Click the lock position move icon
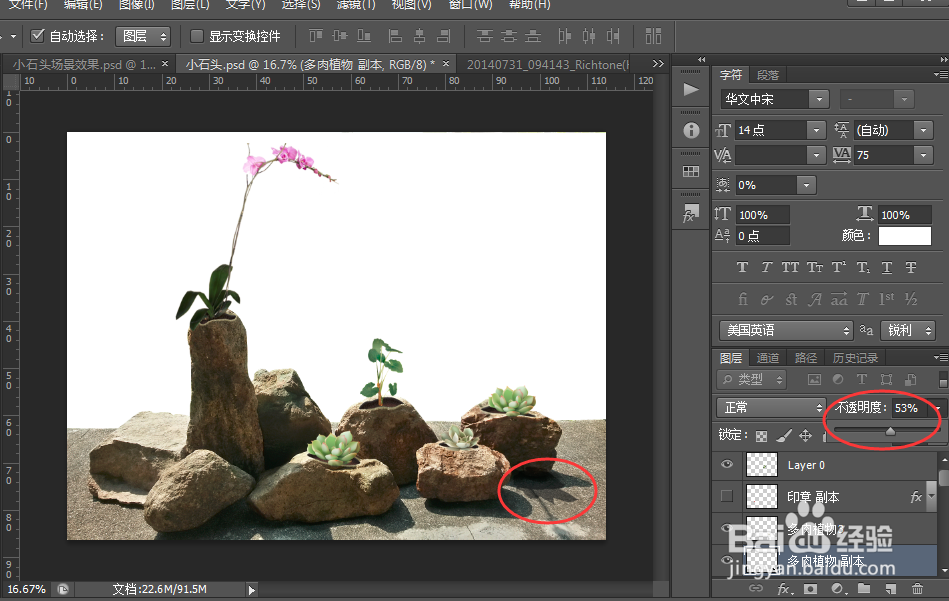 [806, 435]
